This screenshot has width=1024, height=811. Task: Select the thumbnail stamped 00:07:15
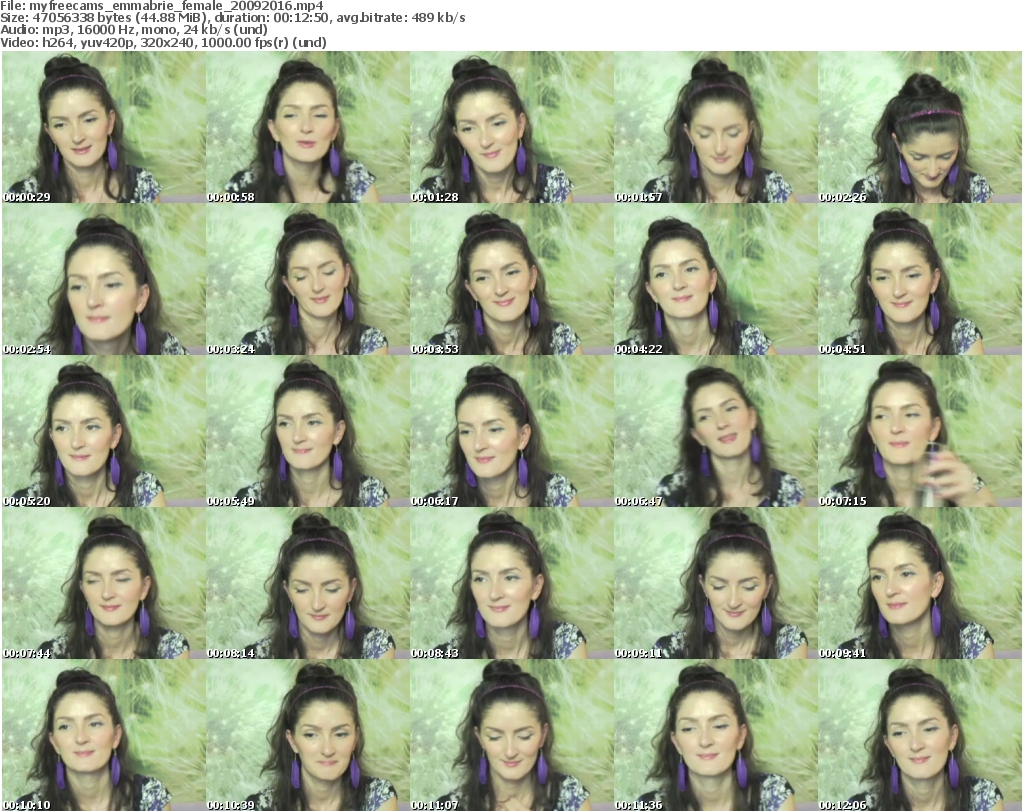pyautogui.click(x=920, y=432)
